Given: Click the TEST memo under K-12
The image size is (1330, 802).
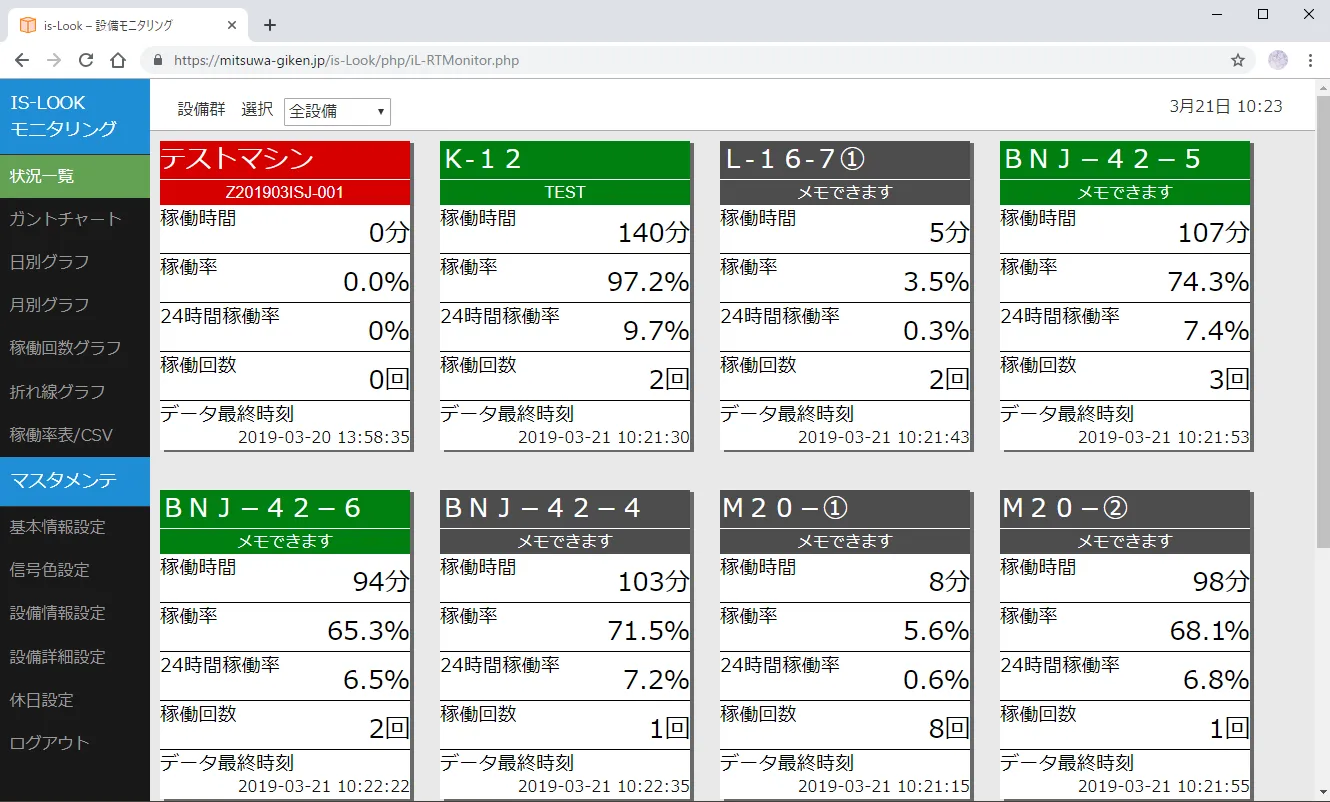Looking at the screenshot, I should (565, 192).
